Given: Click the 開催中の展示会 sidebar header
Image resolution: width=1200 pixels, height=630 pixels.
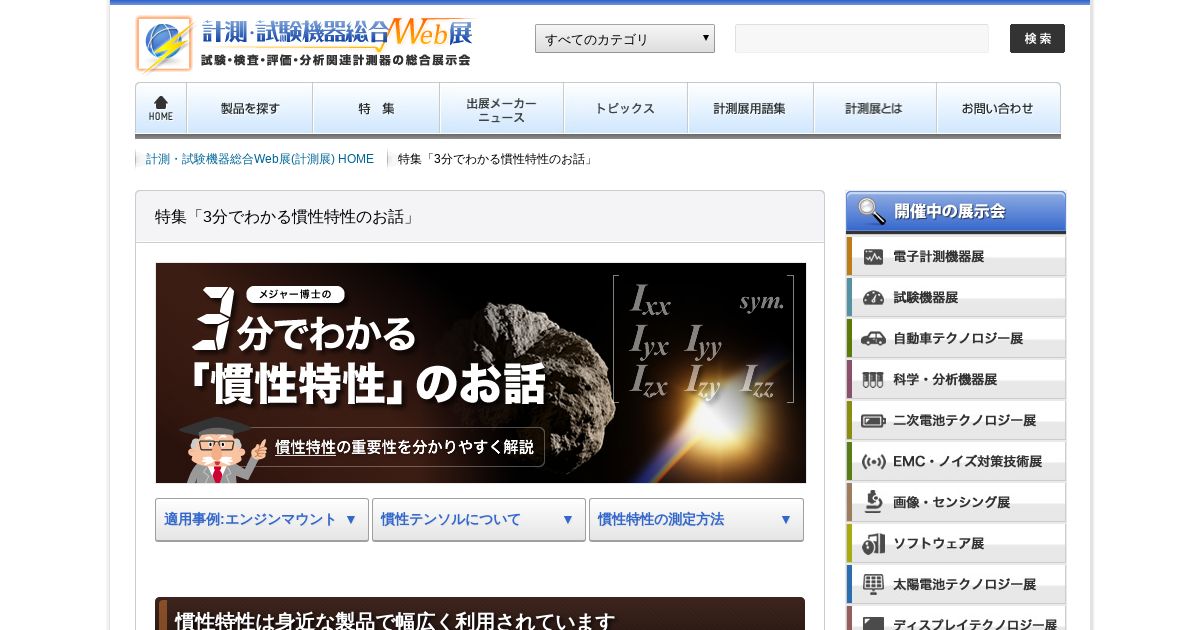Looking at the screenshot, I should pyautogui.click(x=956, y=212).
